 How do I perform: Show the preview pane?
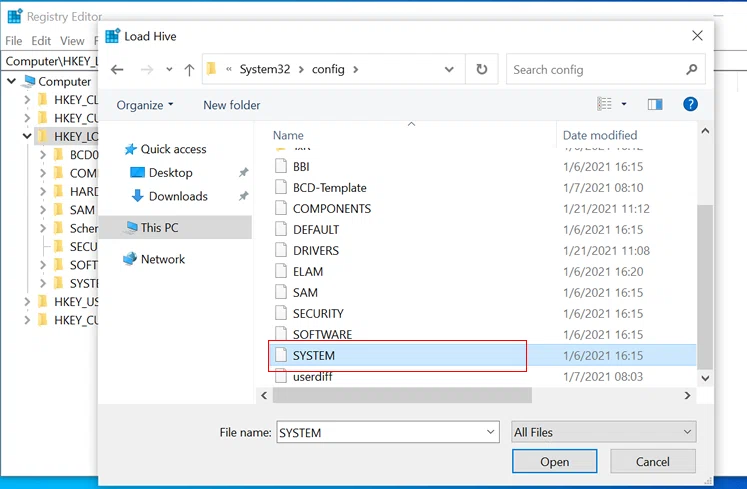(x=655, y=104)
